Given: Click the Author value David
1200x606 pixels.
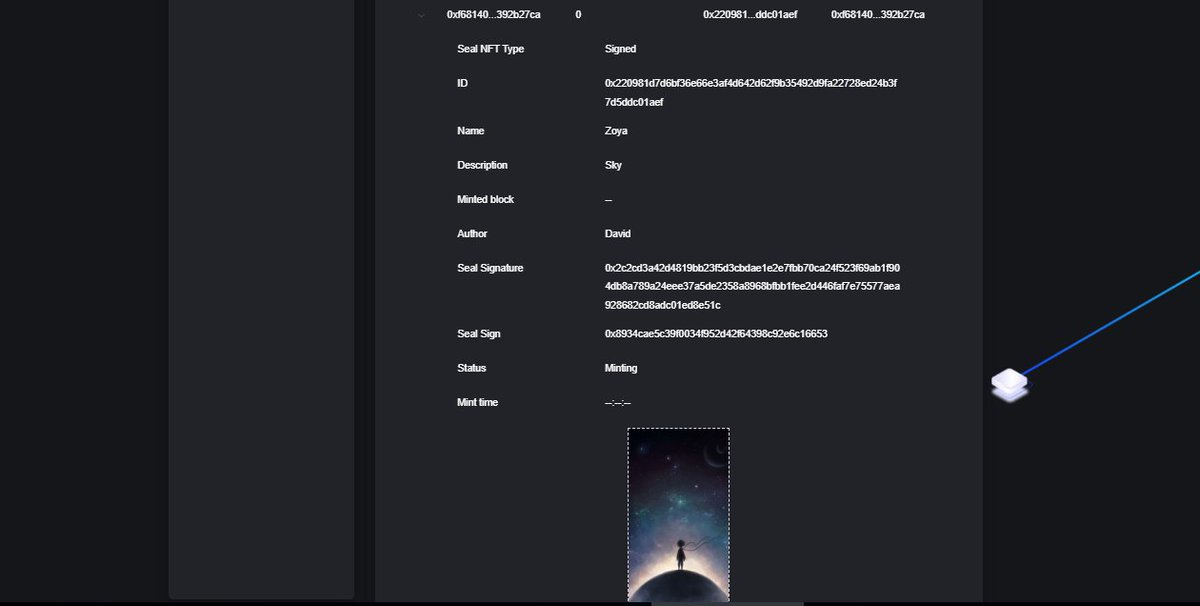Looking at the screenshot, I should 618,234.
